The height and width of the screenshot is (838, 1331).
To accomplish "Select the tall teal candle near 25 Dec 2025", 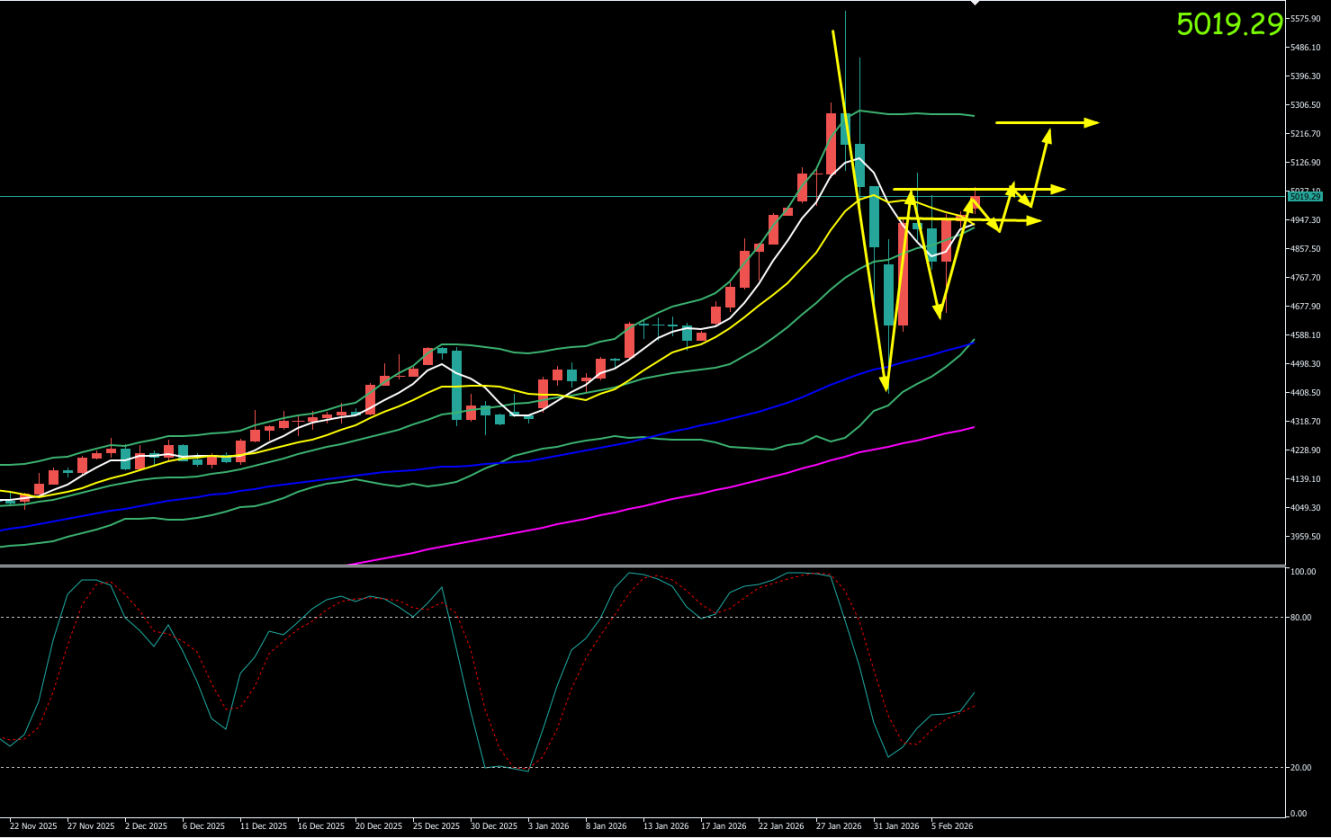I will point(457,385).
